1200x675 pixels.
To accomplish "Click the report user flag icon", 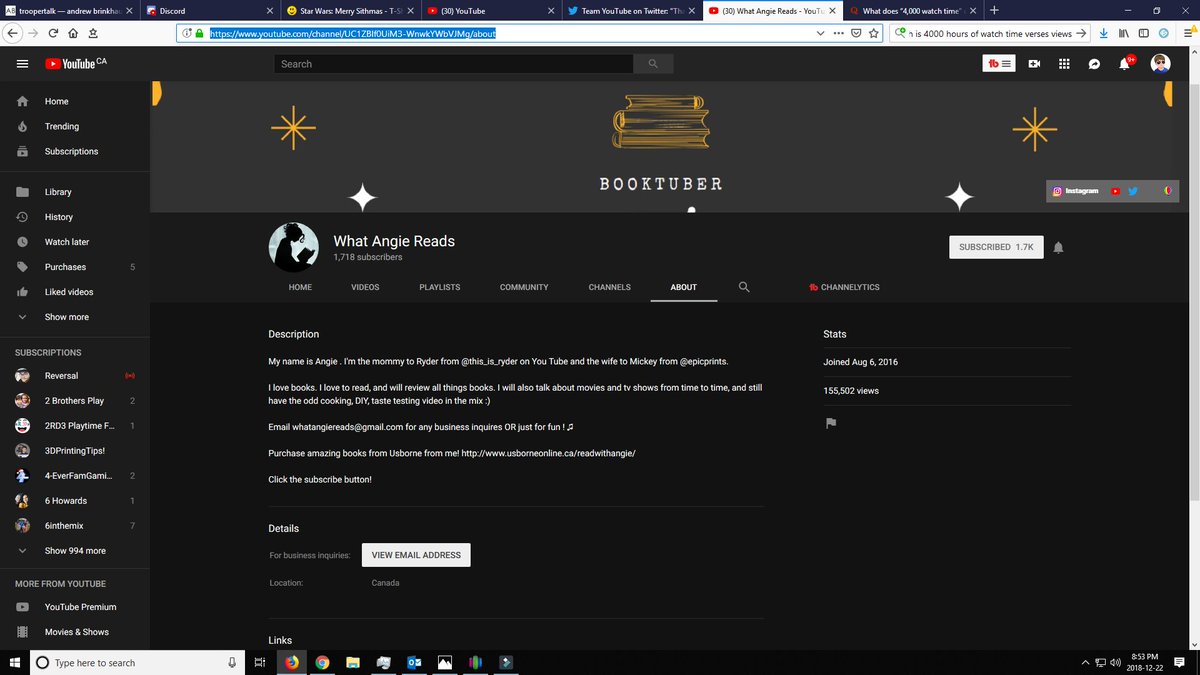I will click(x=830, y=423).
